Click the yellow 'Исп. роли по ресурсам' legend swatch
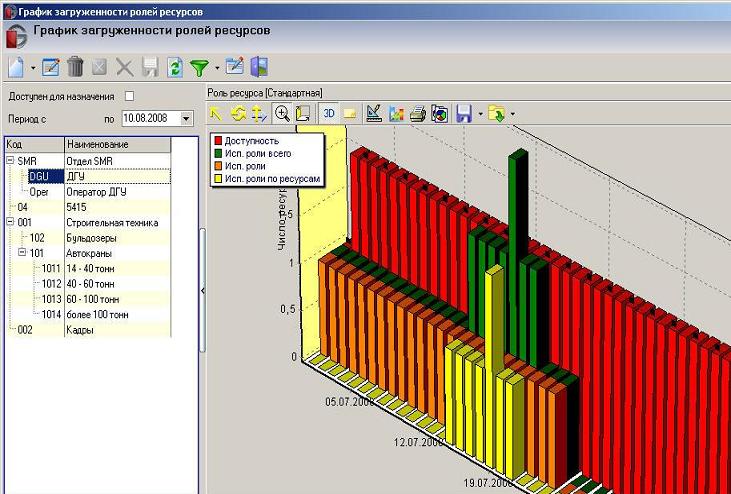 click(217, 178)
